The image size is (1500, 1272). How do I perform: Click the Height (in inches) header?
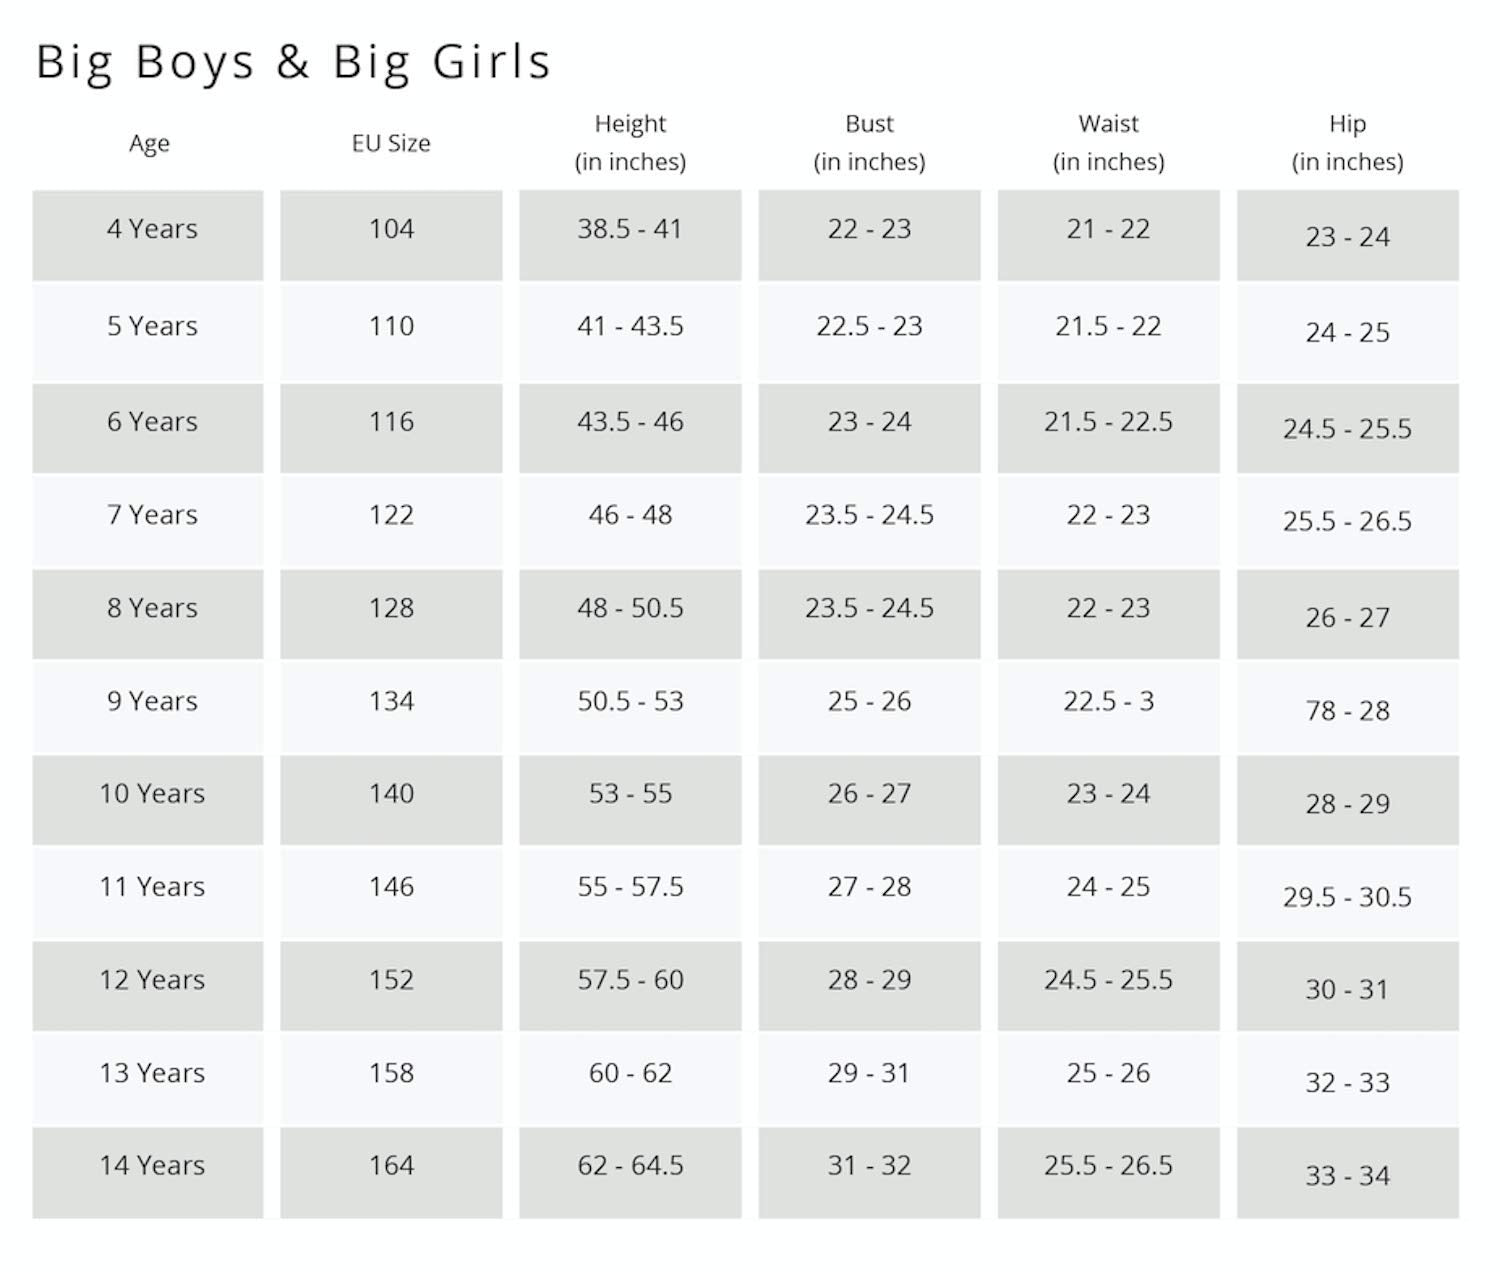(x=630, y=142)
